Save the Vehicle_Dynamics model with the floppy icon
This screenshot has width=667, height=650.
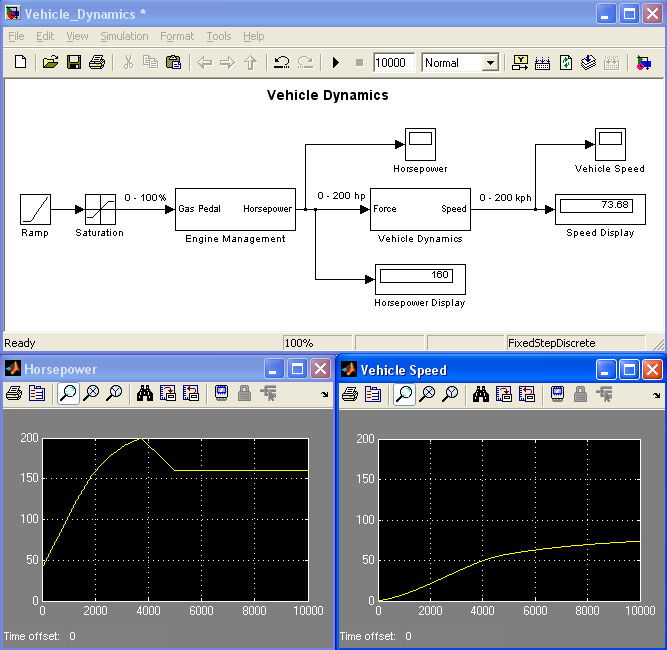pyautogui.click(x=74, y=63)
